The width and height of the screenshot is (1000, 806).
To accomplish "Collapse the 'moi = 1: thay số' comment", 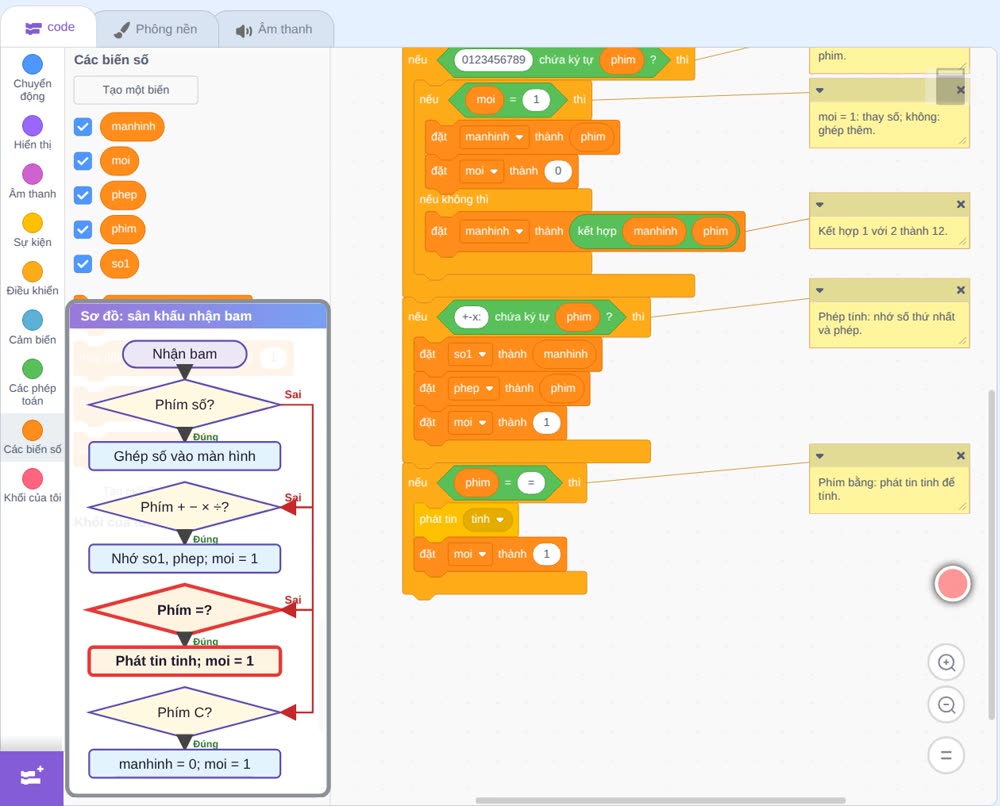I will 820,90.
